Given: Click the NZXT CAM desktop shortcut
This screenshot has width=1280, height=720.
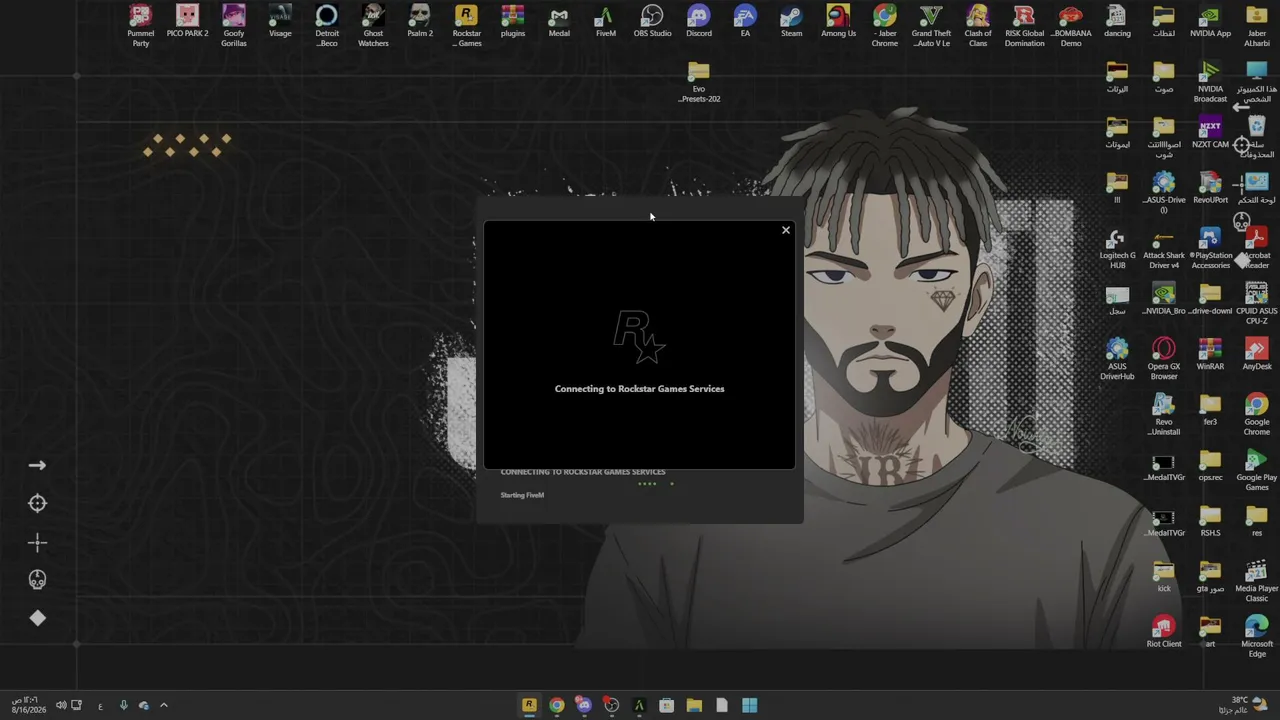Looking at the screenshot, I should click(1210, 134).
